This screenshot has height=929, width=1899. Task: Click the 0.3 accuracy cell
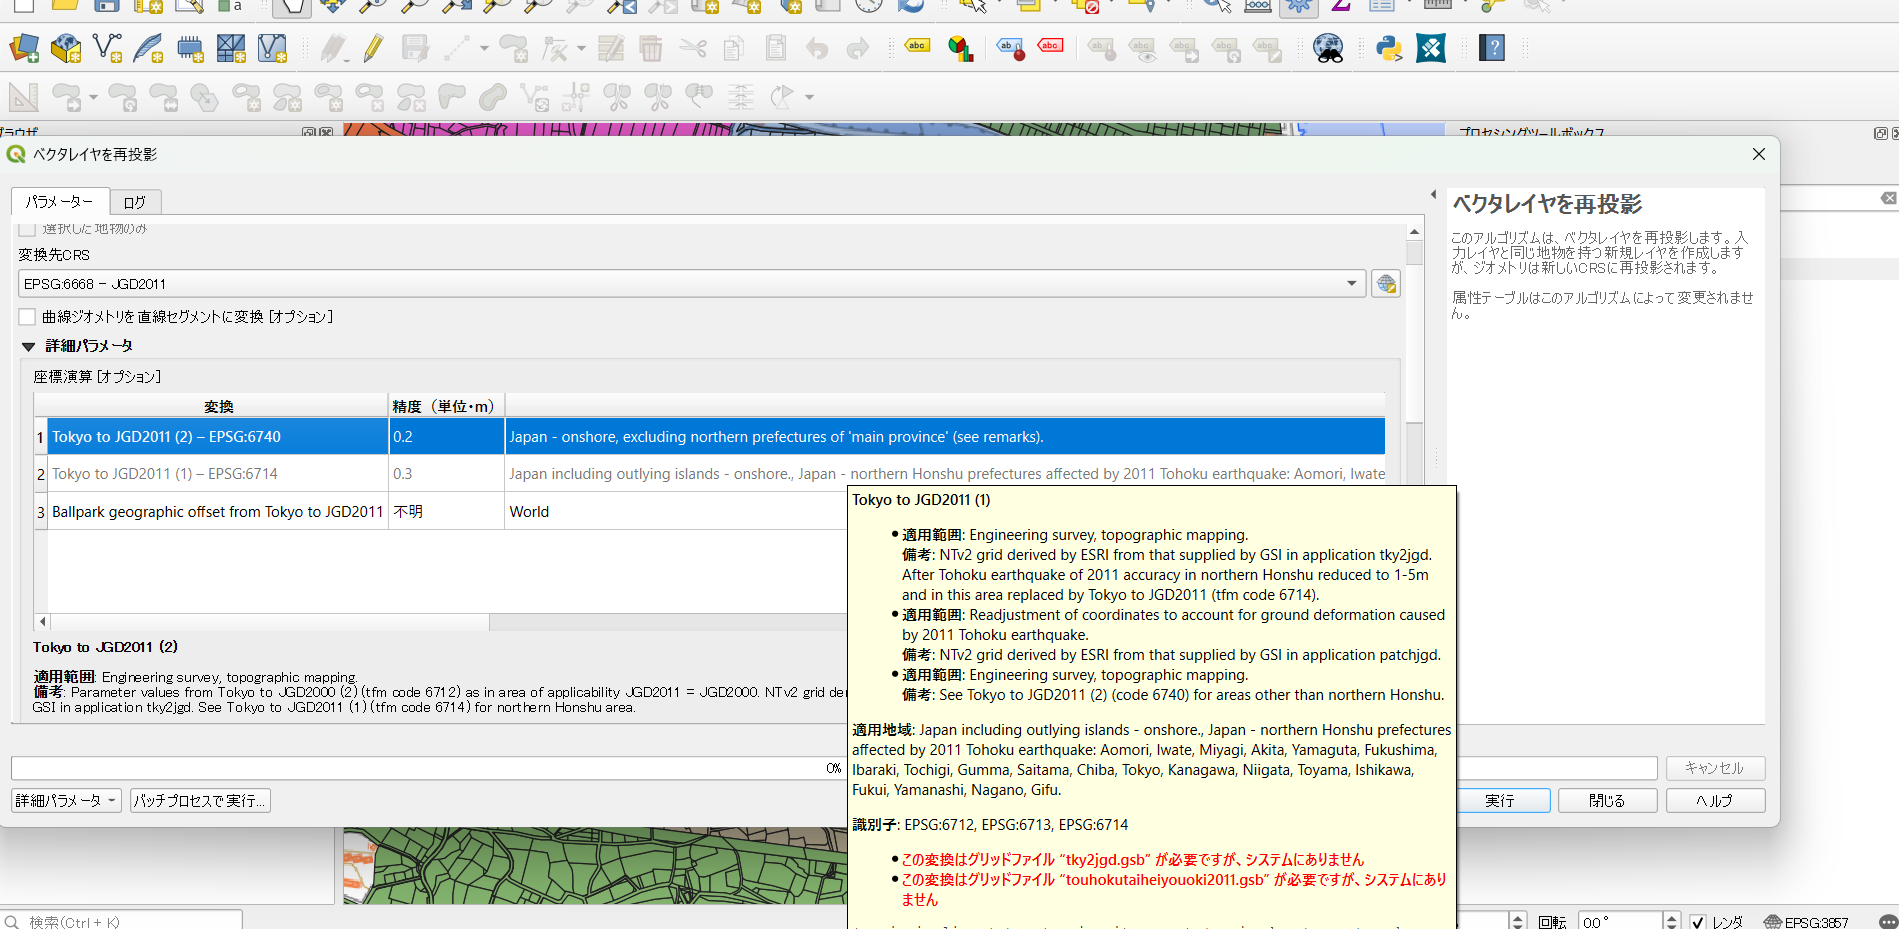447,474
